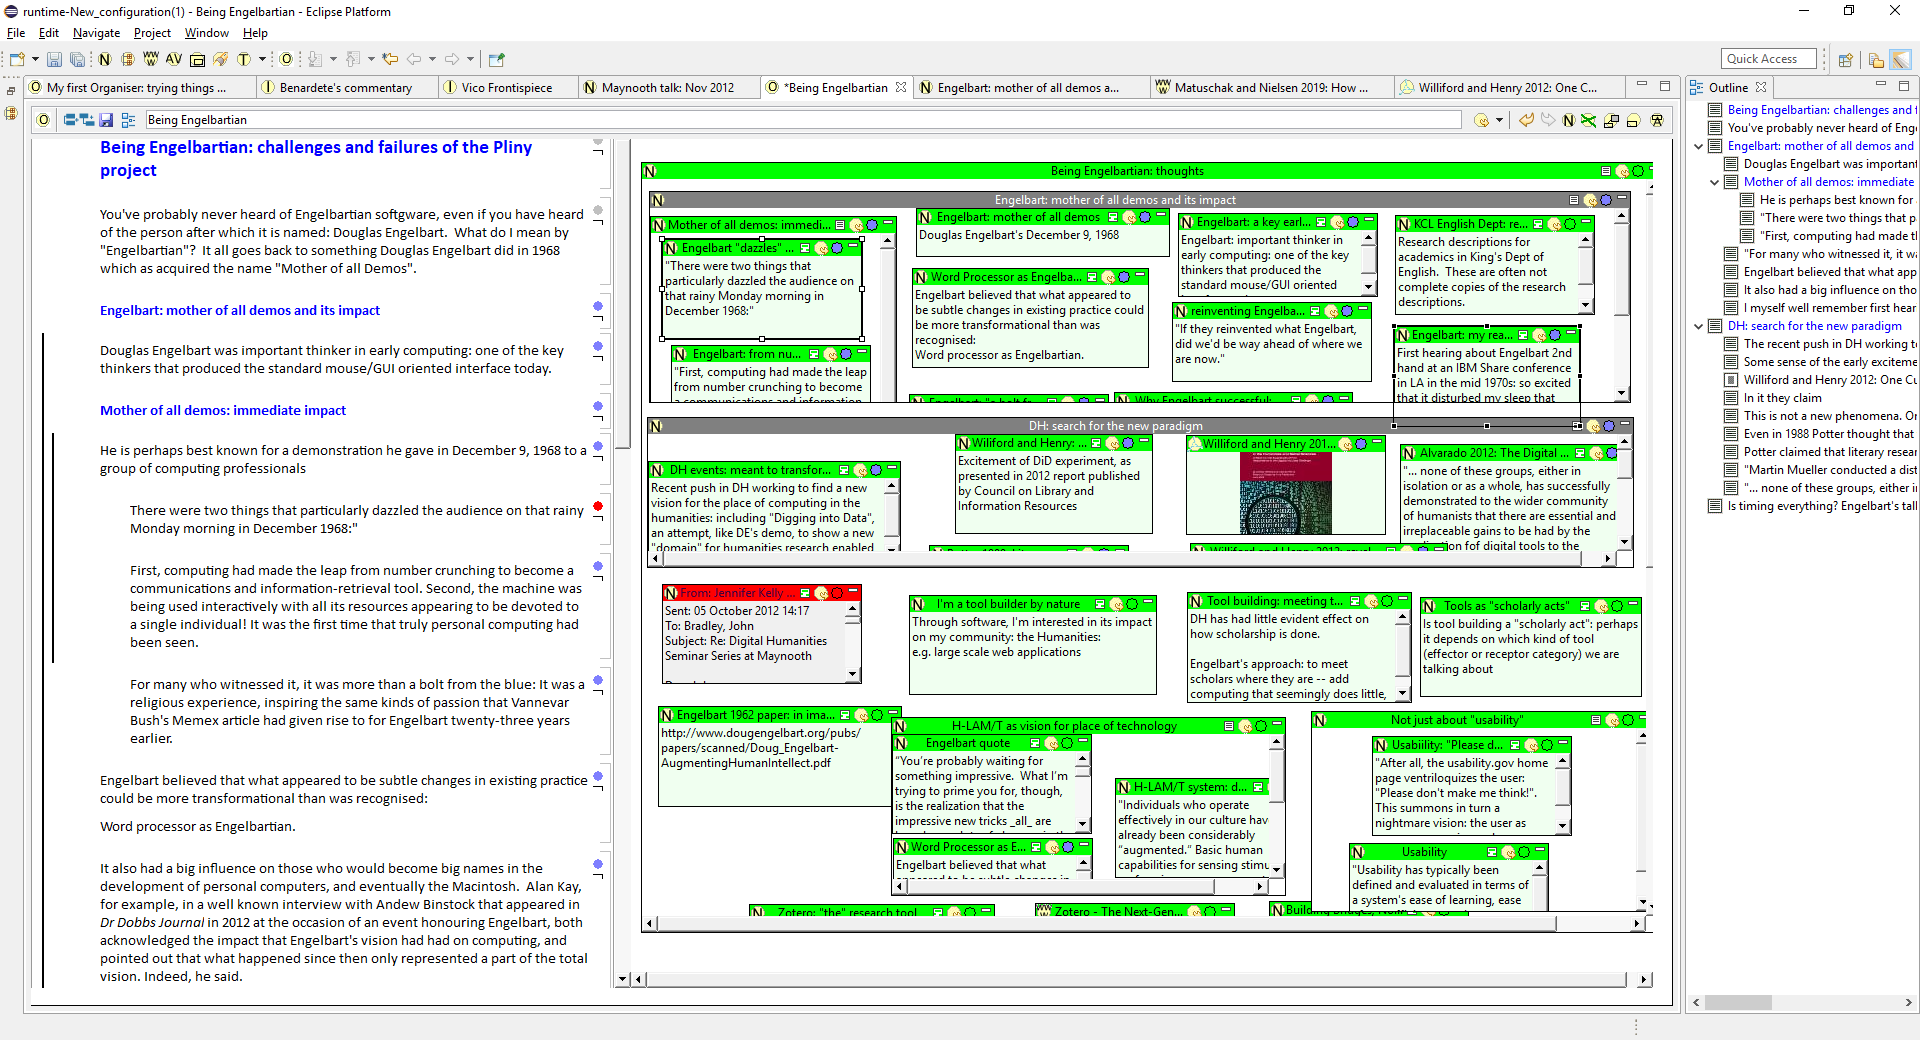Click the grey dot beside opening paragraph
The image size is (1920, 1040).
[x=598, y=210]
